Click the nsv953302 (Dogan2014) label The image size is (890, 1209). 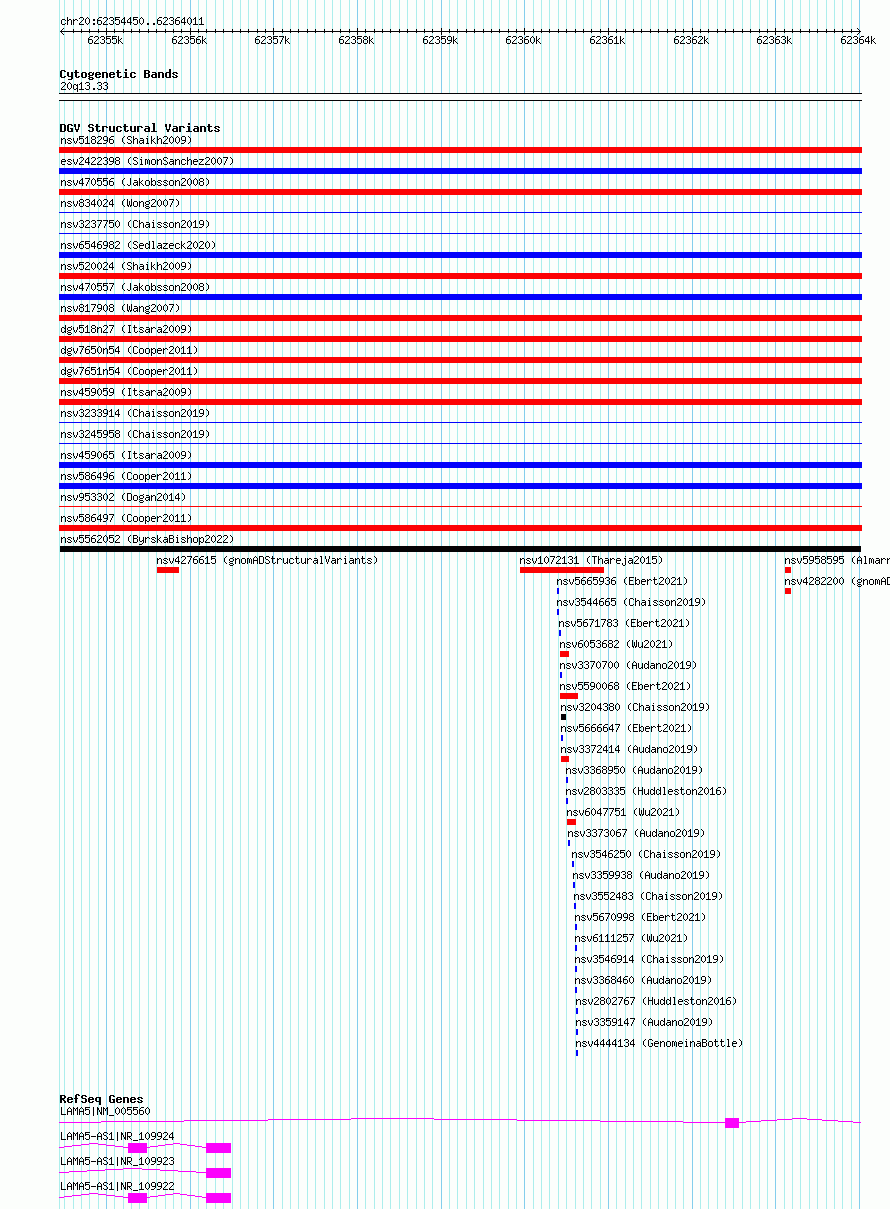(123, 497)
